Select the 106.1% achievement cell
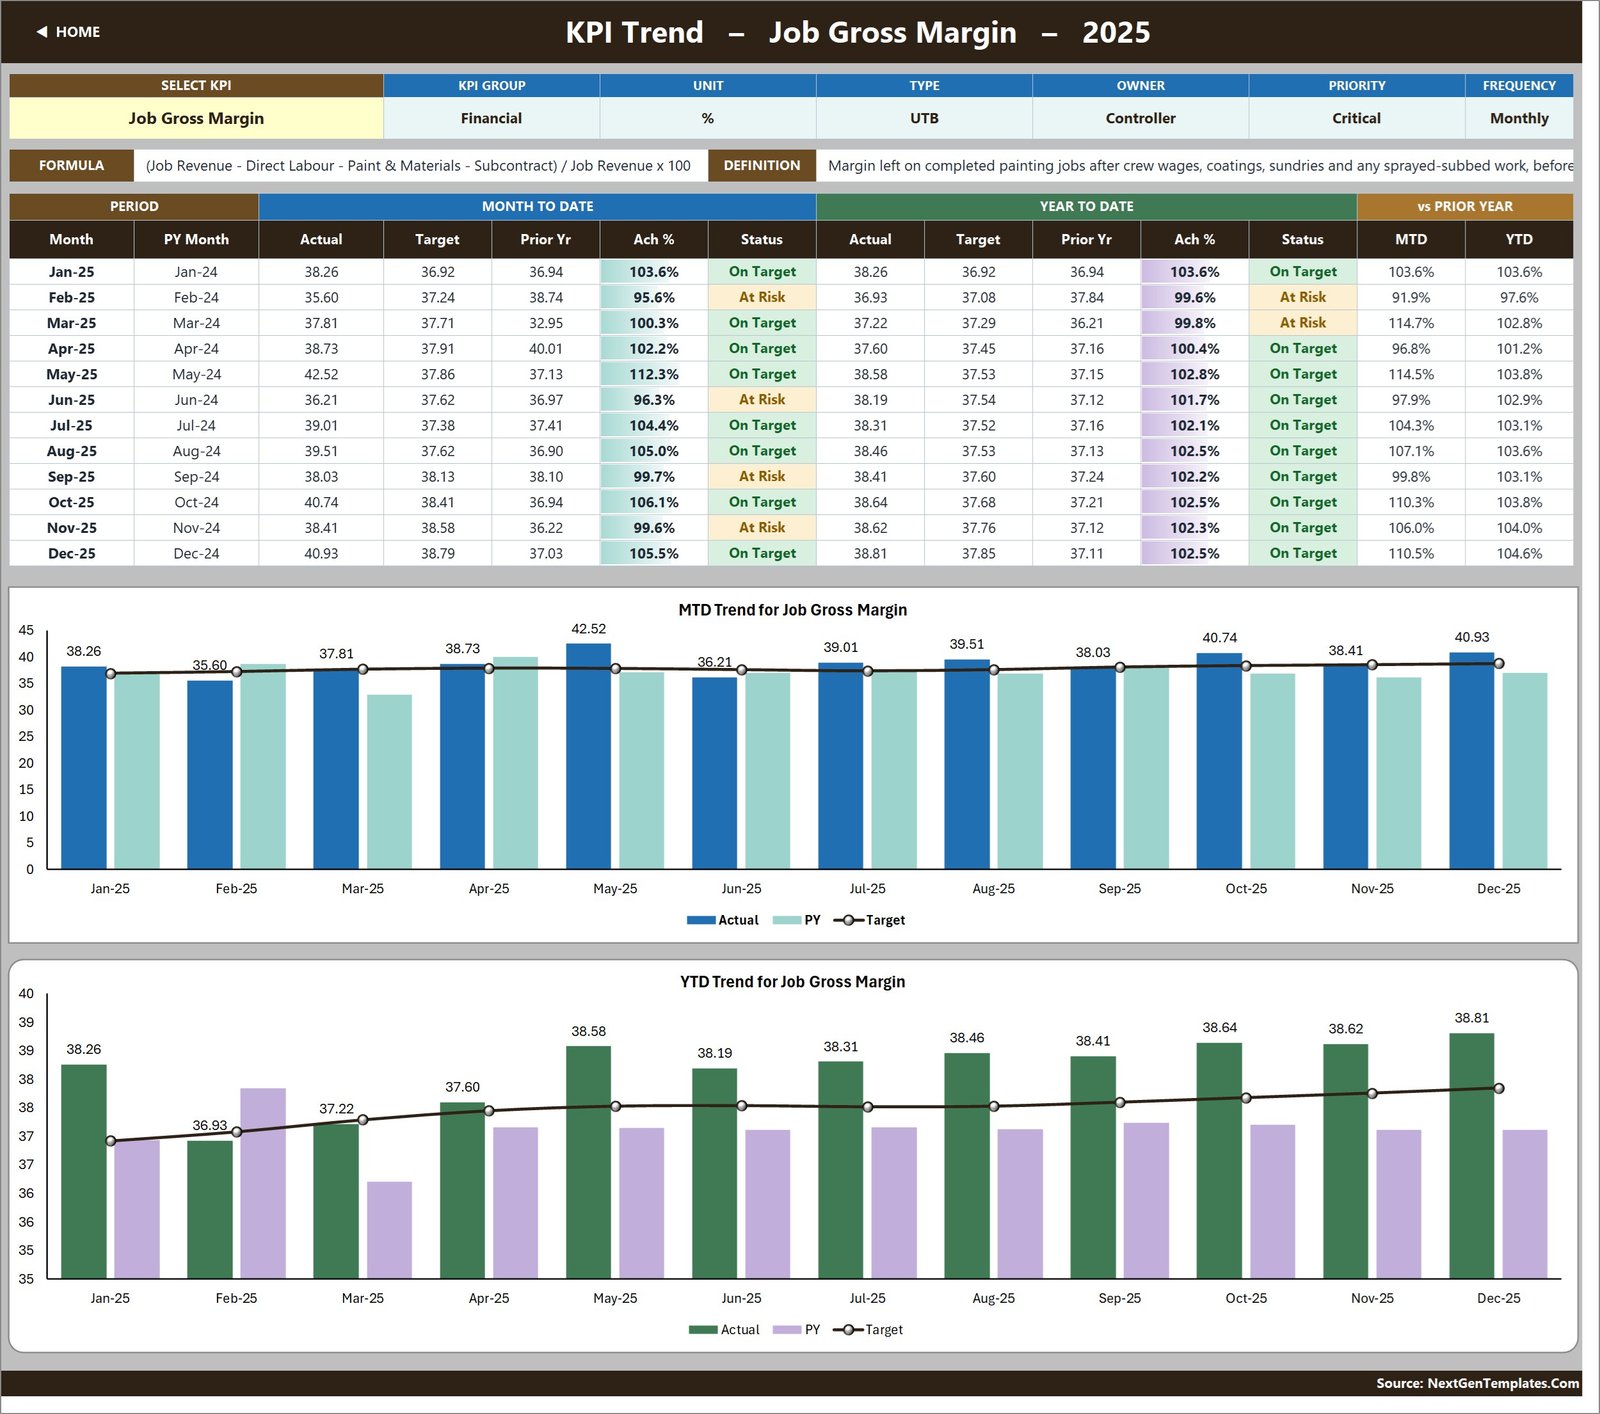 click(x=654, y=502)
